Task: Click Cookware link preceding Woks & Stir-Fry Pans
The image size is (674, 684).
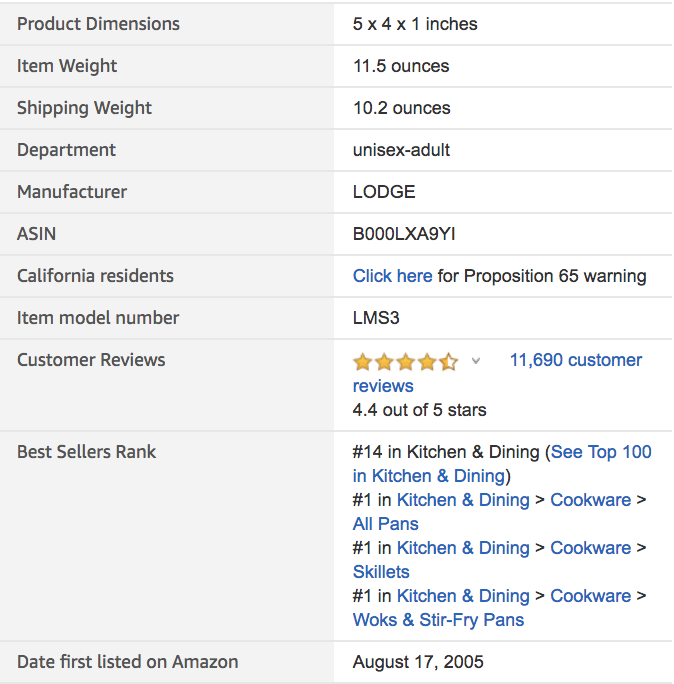Action: (590, 596)
